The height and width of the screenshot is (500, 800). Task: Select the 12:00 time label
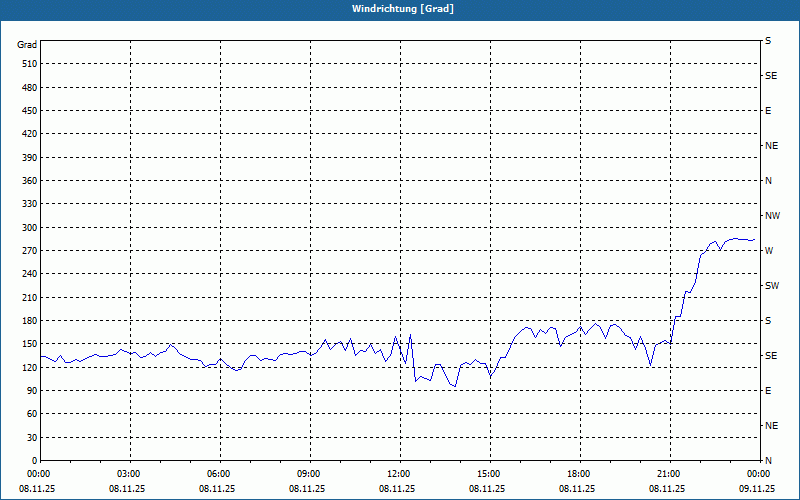(397, 474)
